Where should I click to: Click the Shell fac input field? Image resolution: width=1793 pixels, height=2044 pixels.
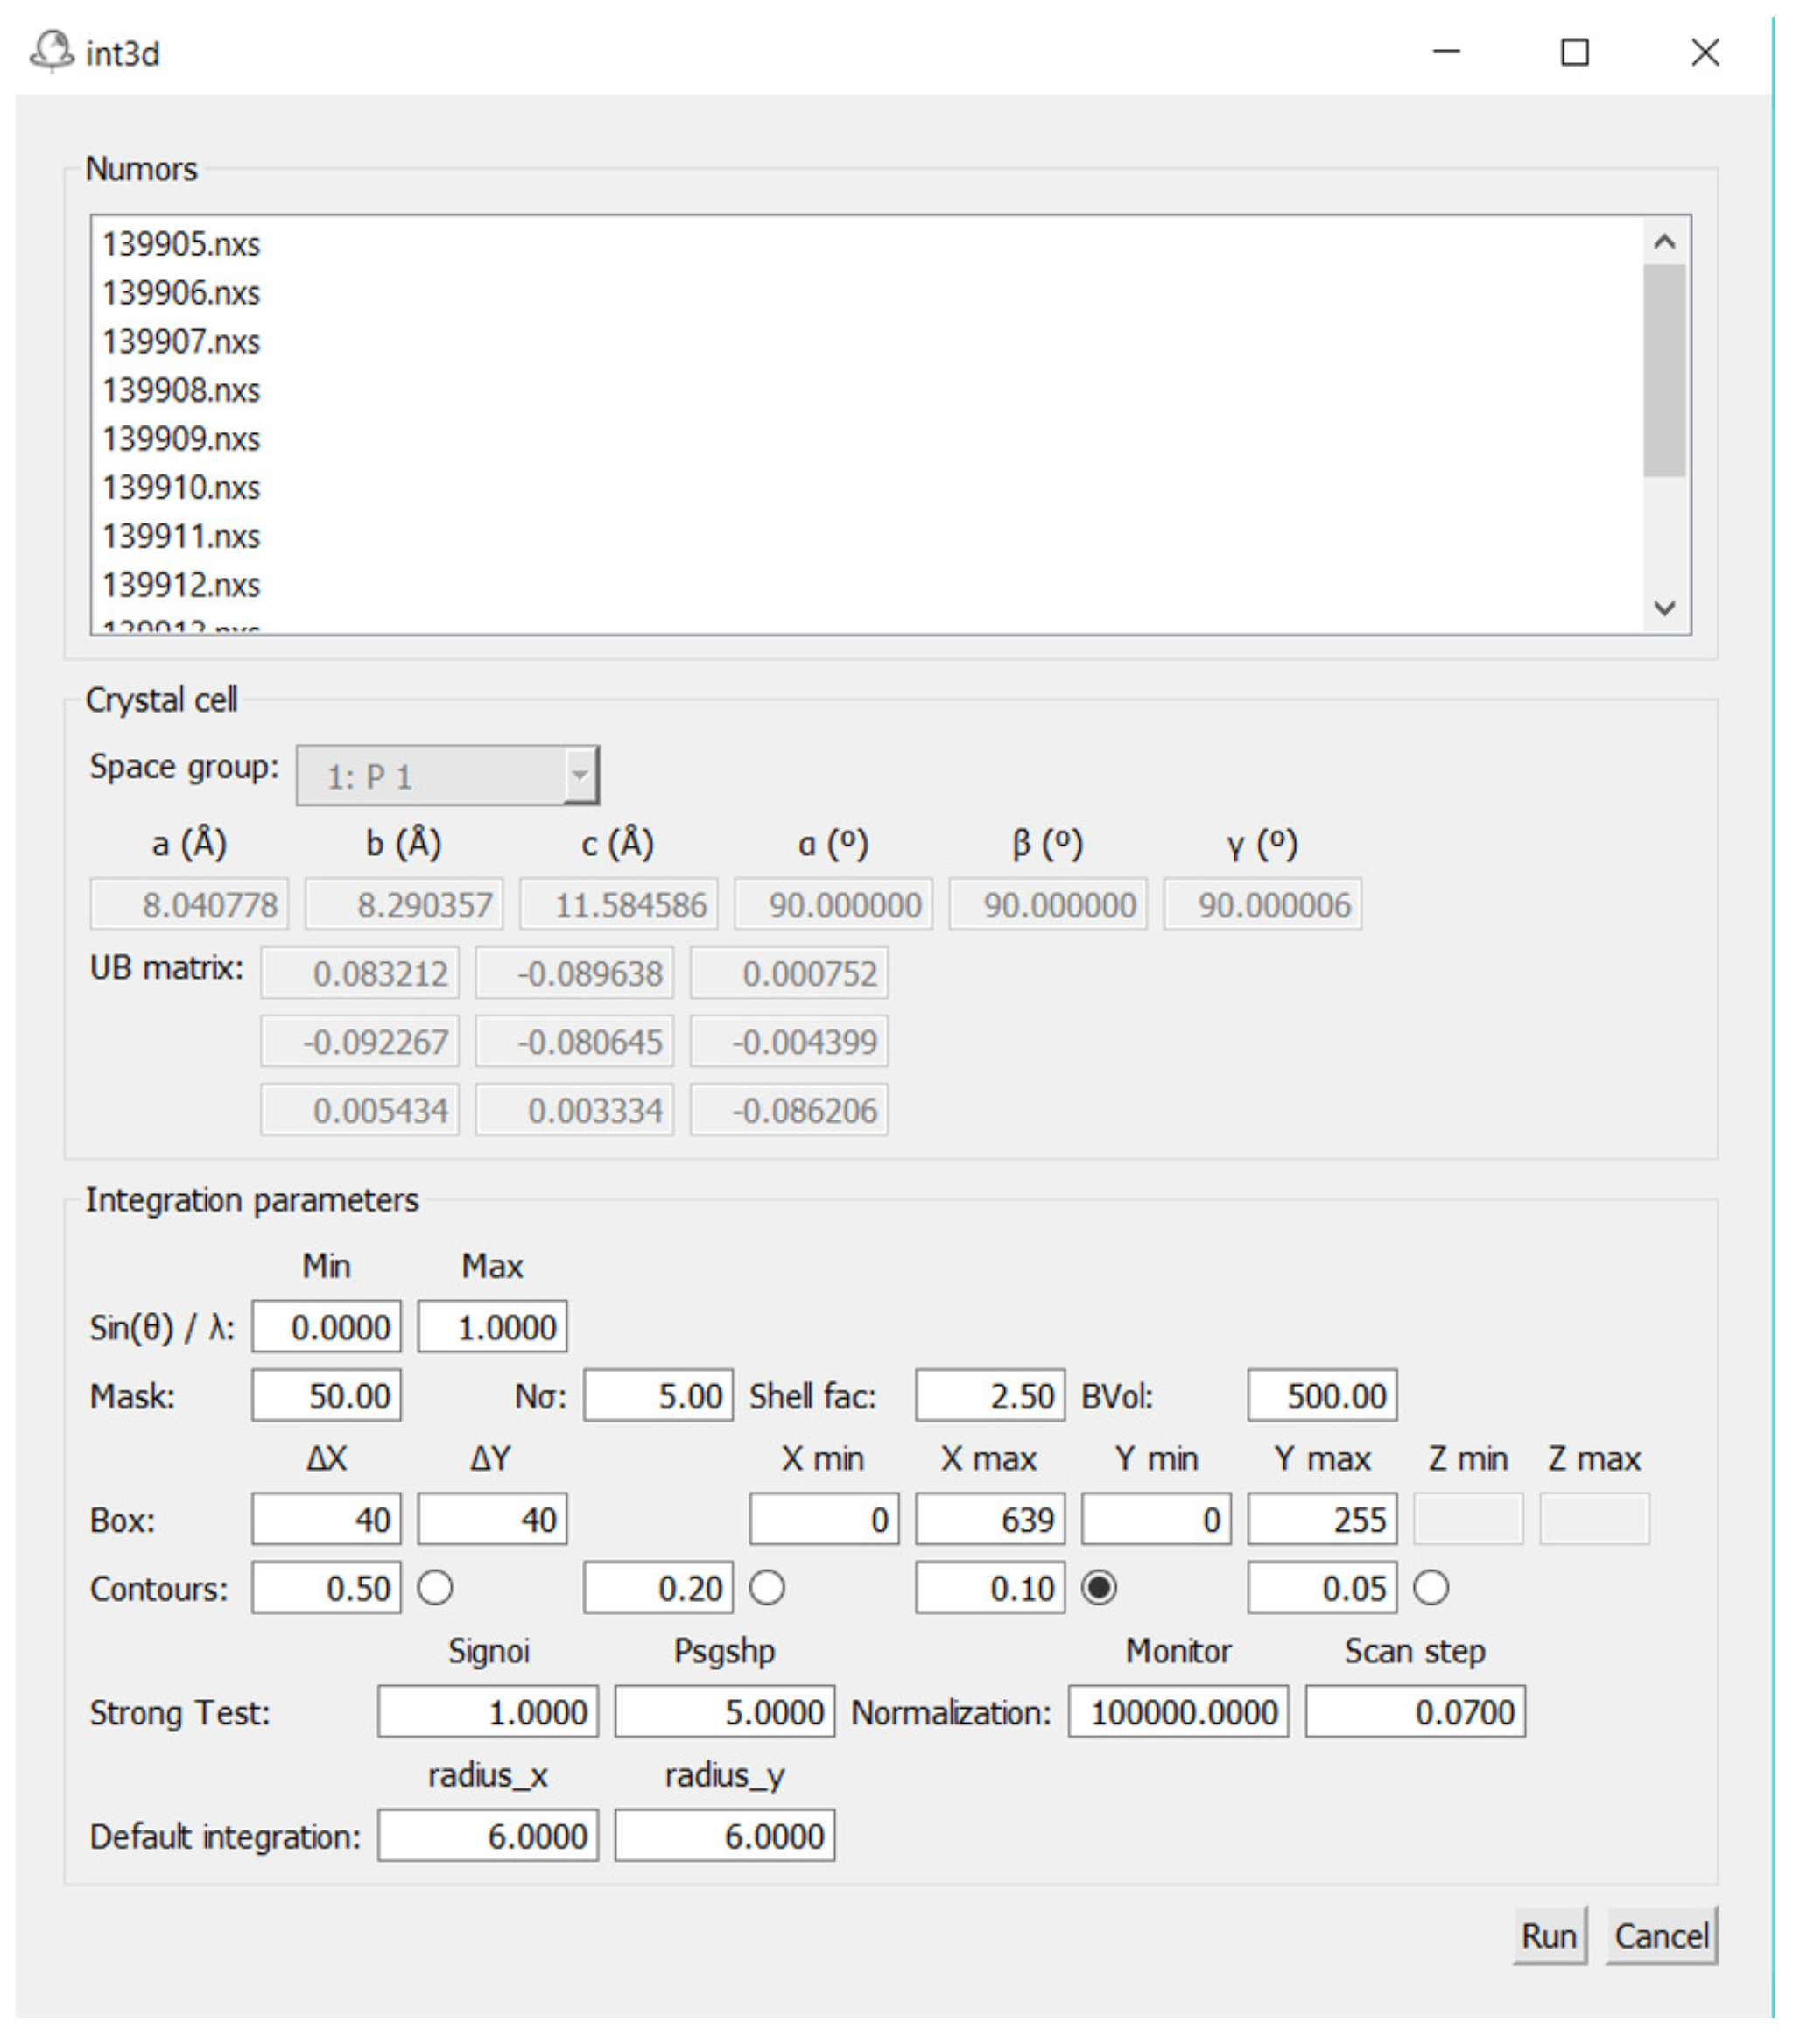pos(990,1395)
